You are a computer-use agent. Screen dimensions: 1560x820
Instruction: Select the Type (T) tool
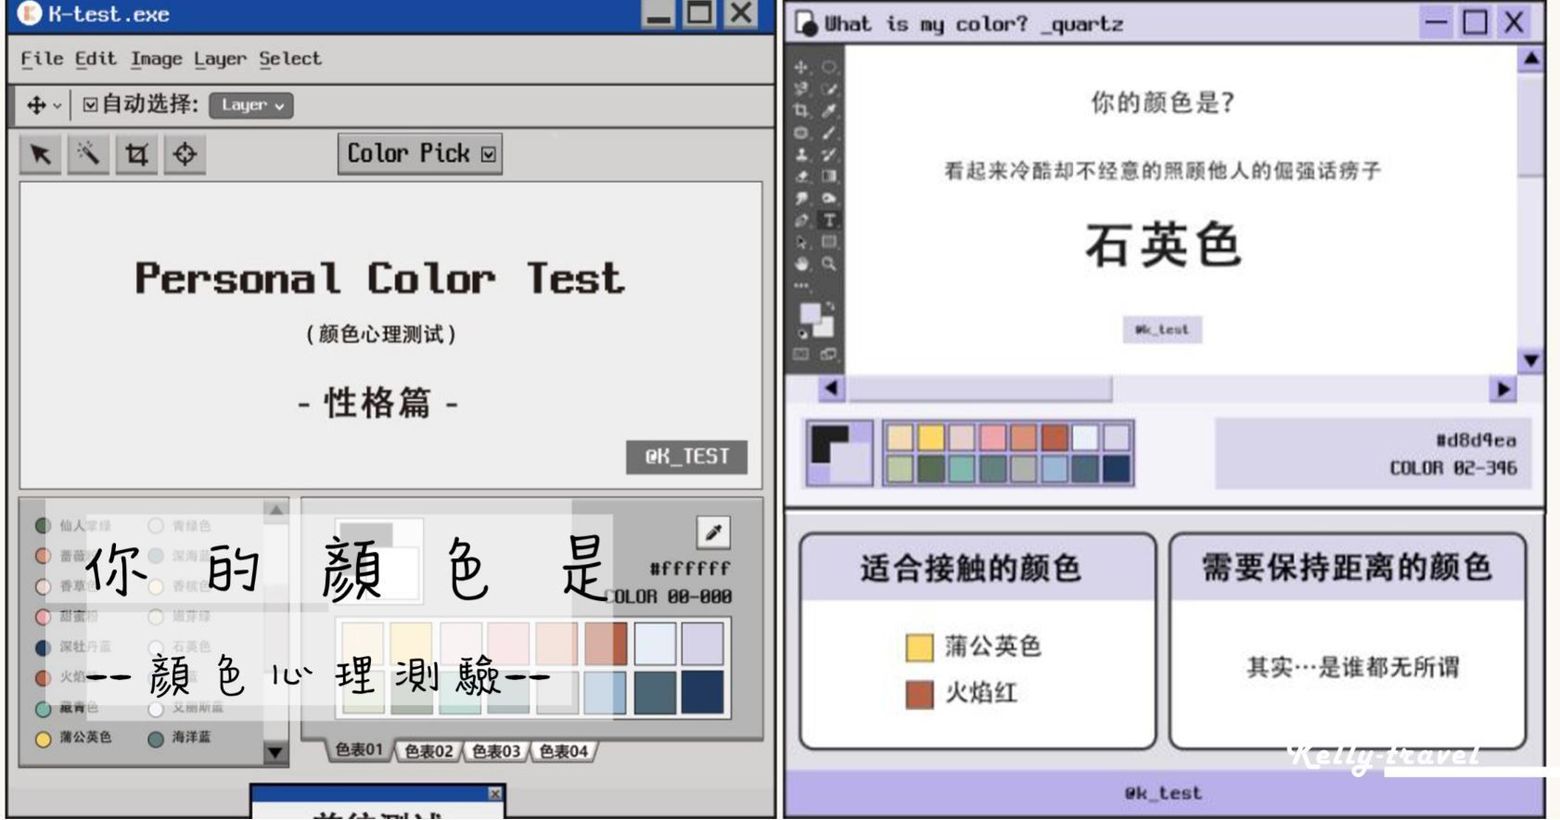[x=829, y=220]
